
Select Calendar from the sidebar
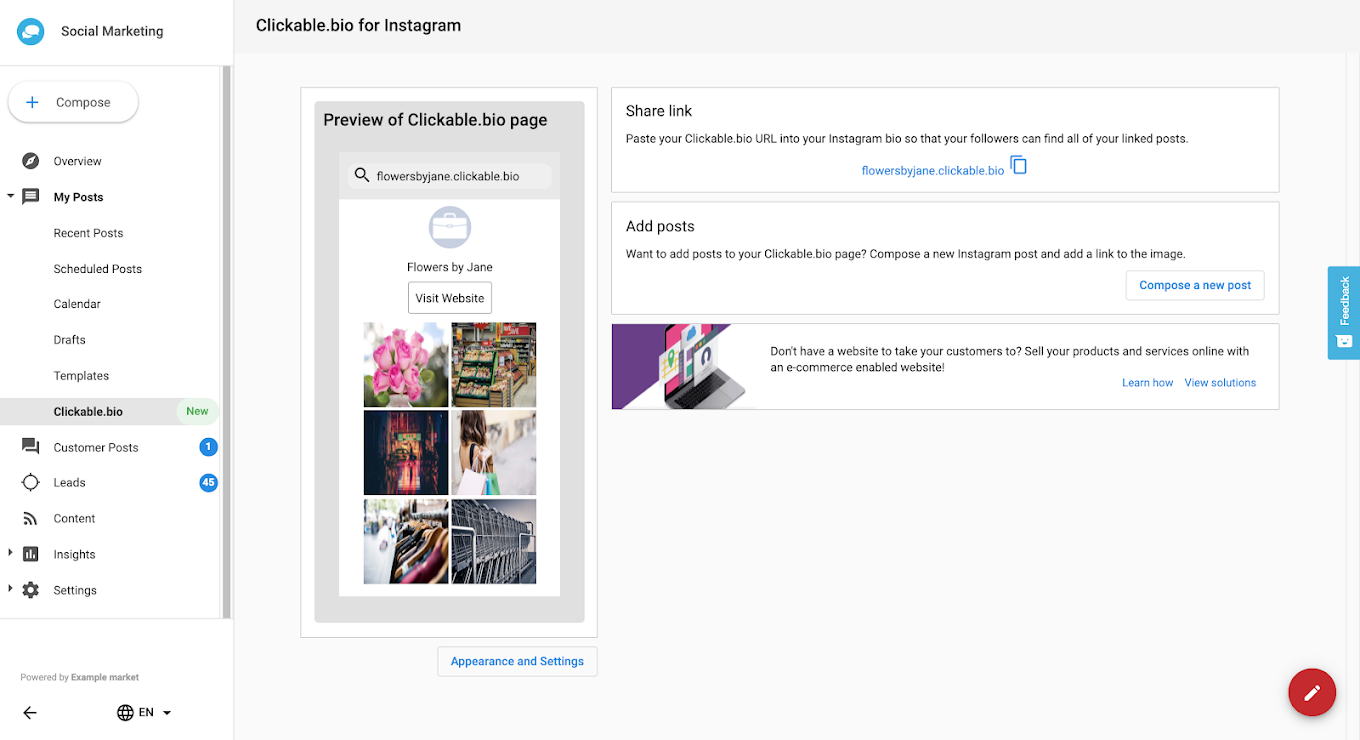(77, 304)
